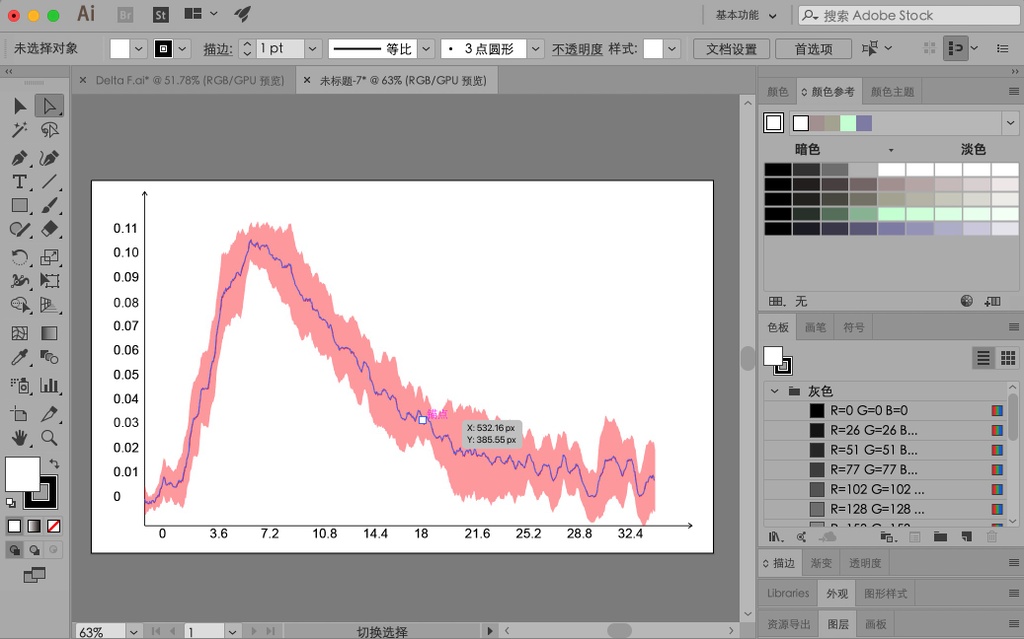1024x639 pixels.
Task: Select the Magic Wand tool
Action: pyautogui.click(x=19, y=130)
